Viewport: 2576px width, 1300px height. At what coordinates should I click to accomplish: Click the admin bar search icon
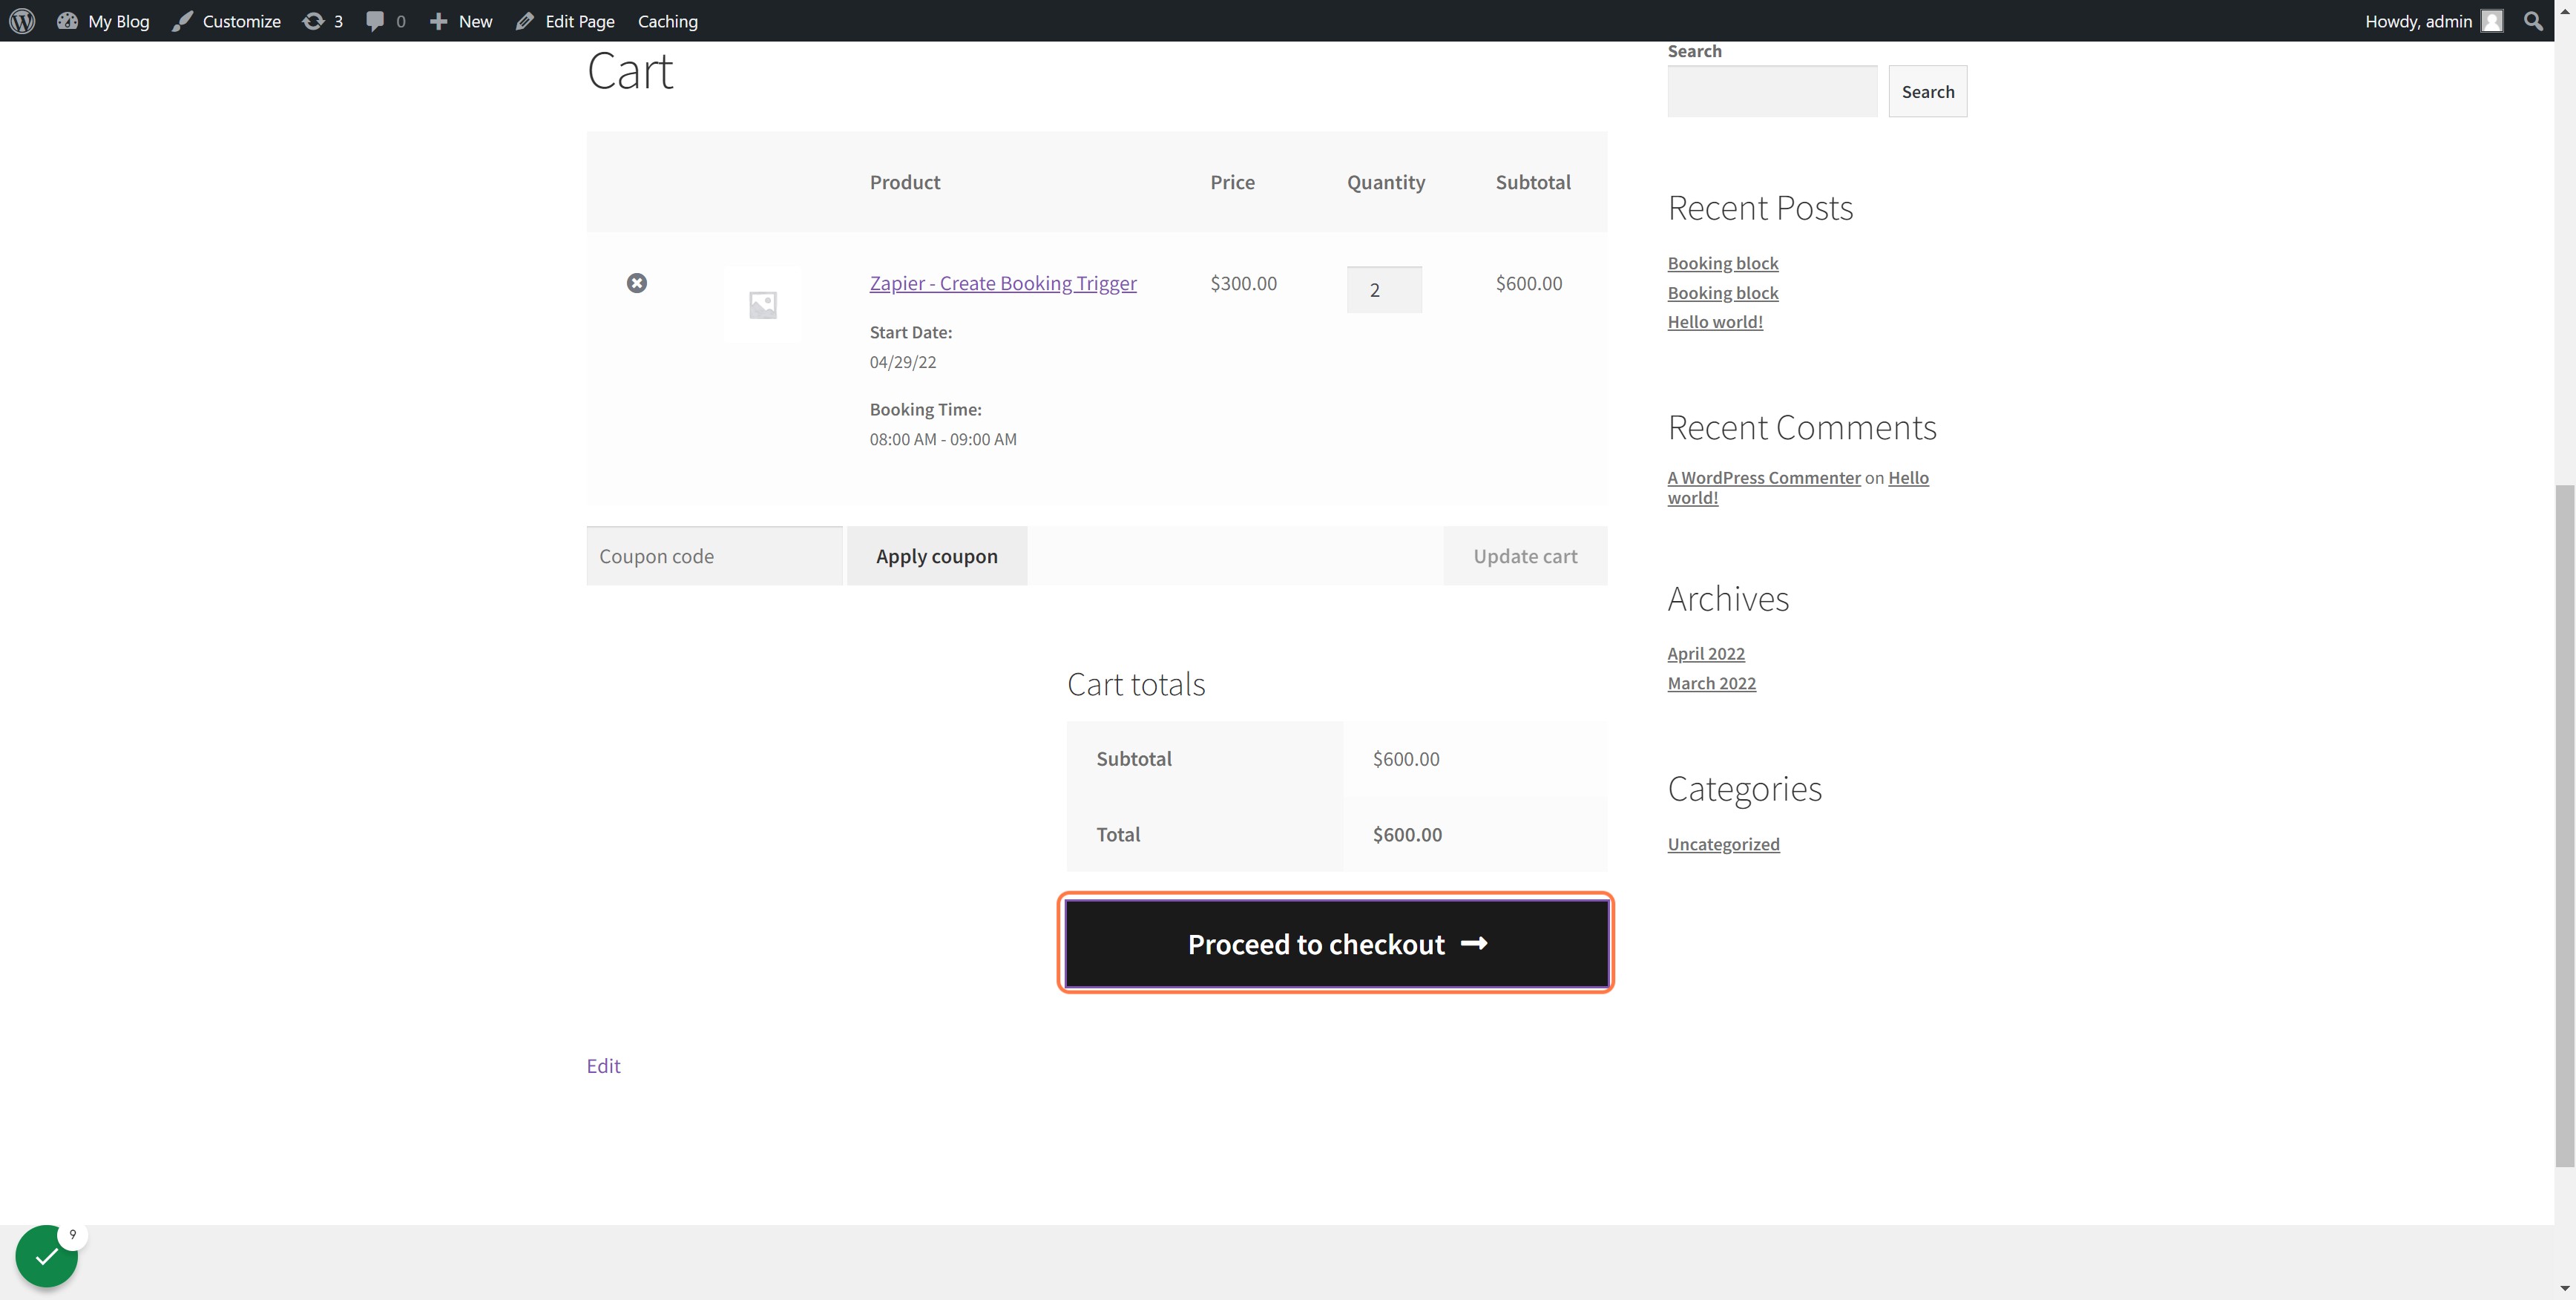[x=2532, y=21]
